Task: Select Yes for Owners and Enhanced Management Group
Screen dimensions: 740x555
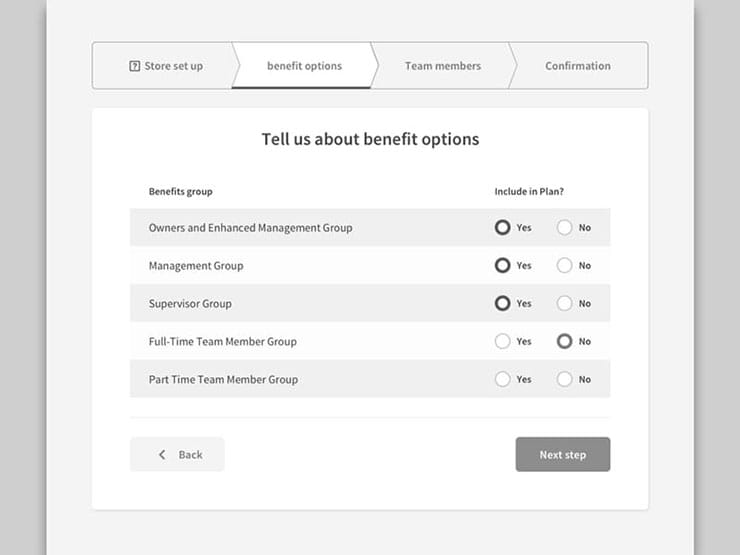Action: point(502,228)
